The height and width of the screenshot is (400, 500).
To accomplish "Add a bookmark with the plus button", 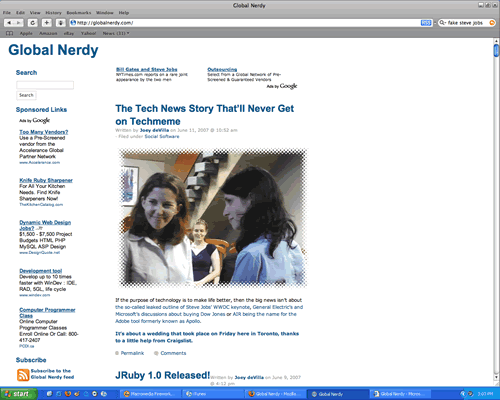I will click(x=47, y=23).
